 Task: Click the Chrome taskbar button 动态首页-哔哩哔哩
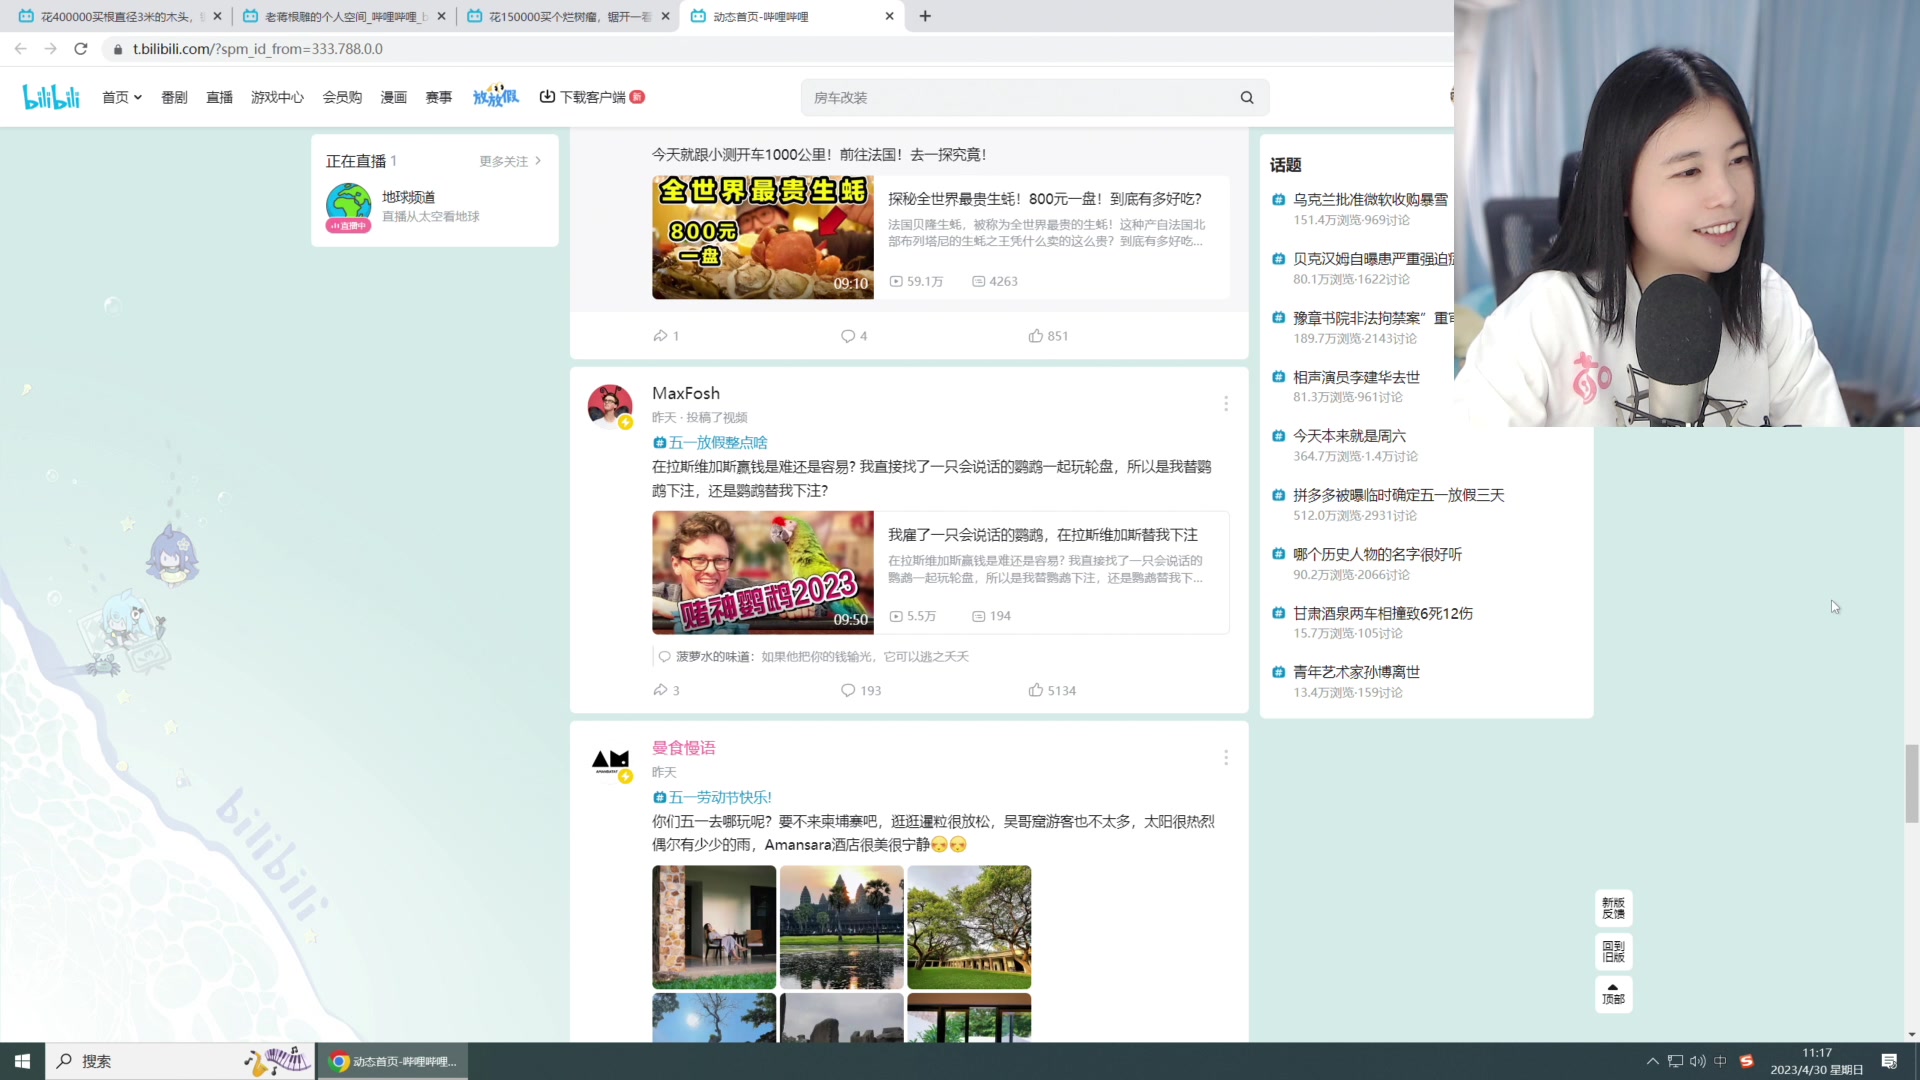pyautogui.click(x=393, y=1061)
